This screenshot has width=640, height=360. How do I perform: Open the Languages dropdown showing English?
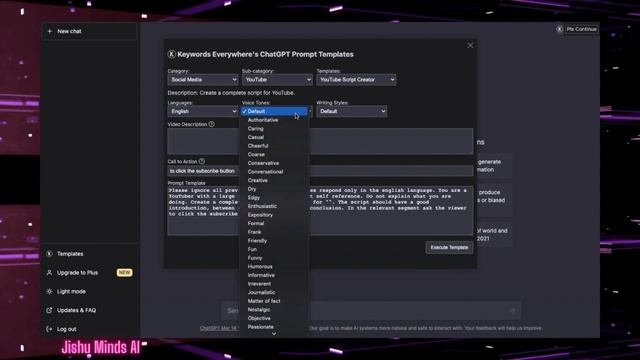pyautogui.click(x=202, y=111)
